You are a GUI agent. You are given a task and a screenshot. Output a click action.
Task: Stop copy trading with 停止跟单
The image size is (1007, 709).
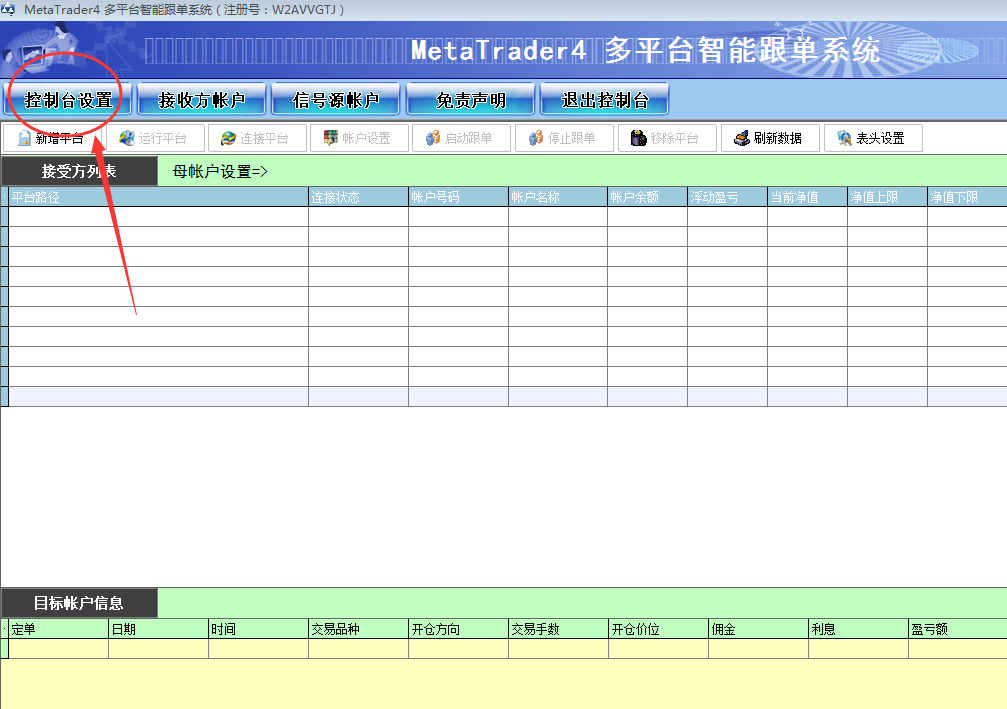pos(564,138)
